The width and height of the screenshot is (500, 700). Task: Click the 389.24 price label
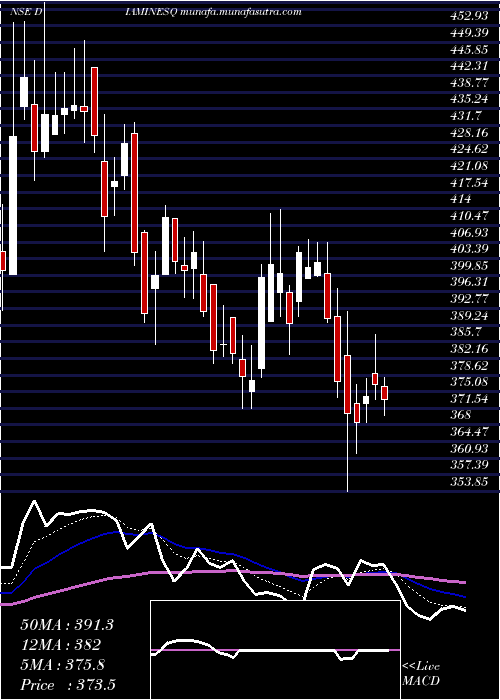pyautogui.click(x=469, y=316)
